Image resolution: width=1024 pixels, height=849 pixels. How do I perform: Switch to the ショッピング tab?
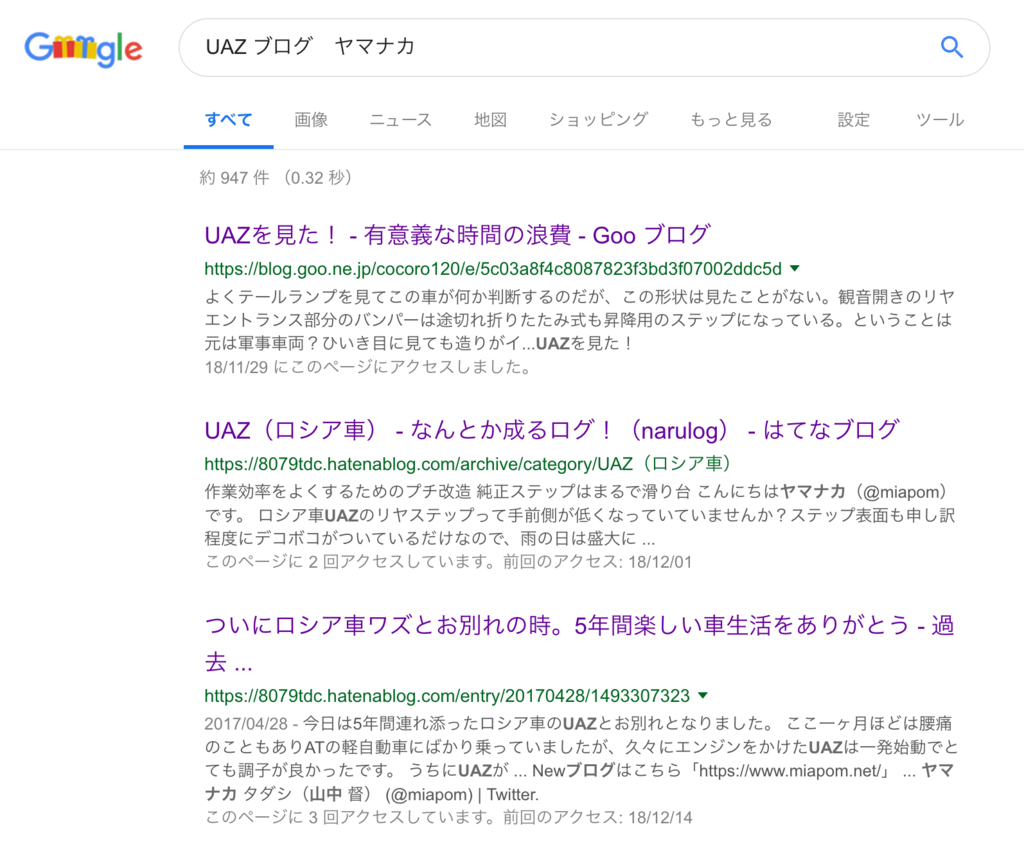point(598,120)
